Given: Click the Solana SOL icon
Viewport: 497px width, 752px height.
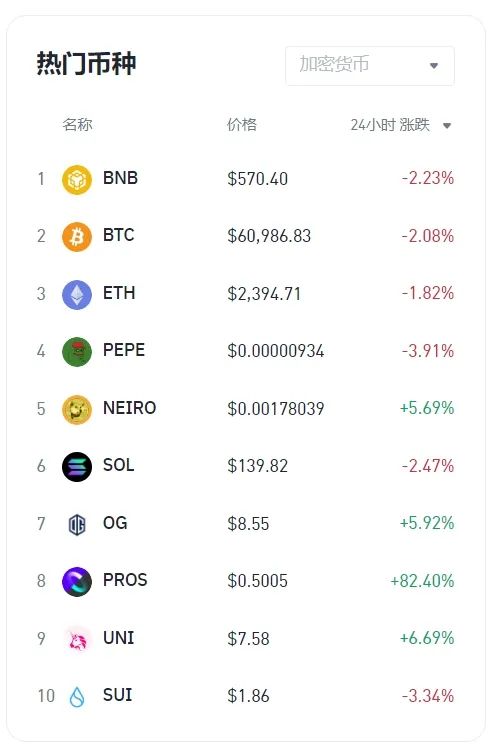Looking at the screenshot, I should click(x=77, y=467).
